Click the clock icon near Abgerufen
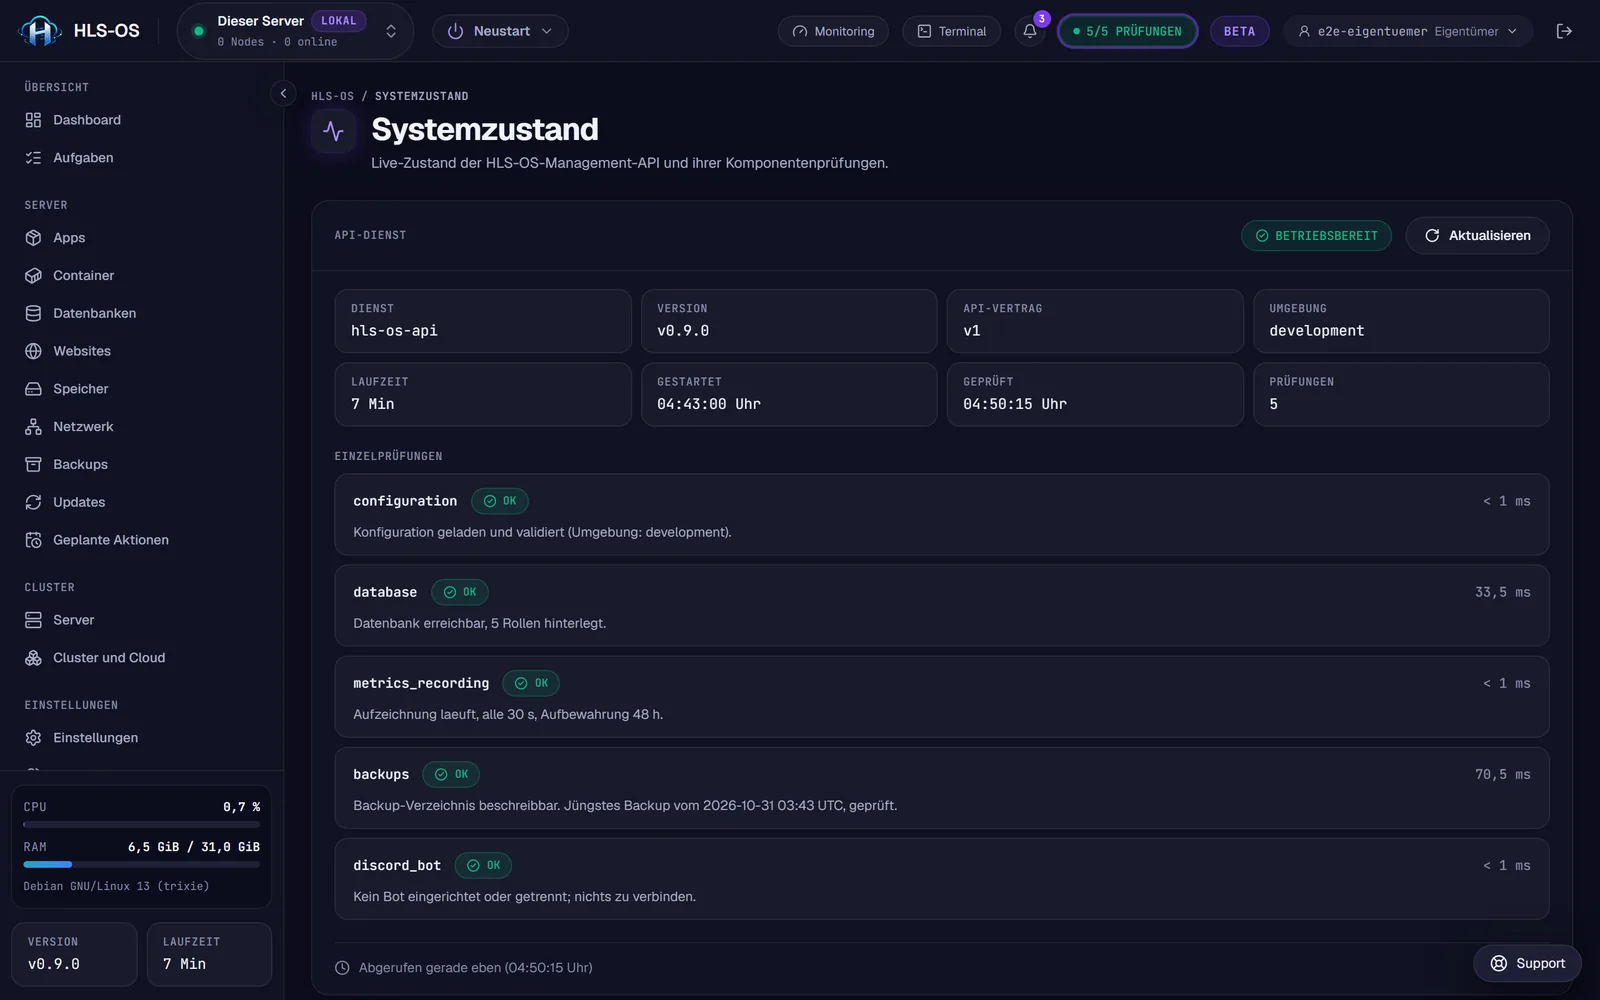 [x=342, y=968]
